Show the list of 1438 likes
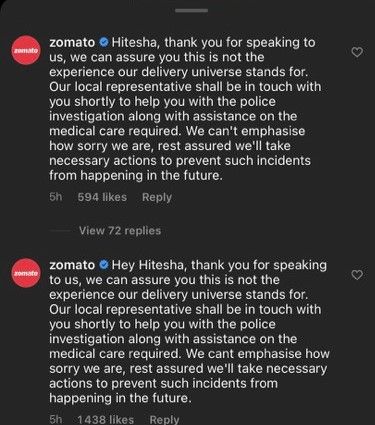This screenshot has height=425, width=375. coord(106,419)
